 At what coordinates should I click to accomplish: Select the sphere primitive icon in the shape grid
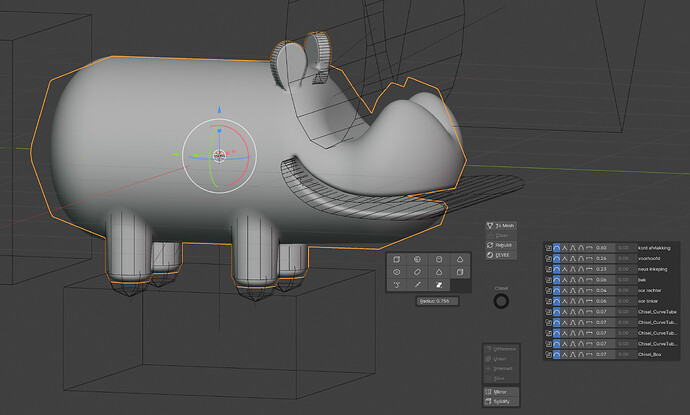point(418,259)
